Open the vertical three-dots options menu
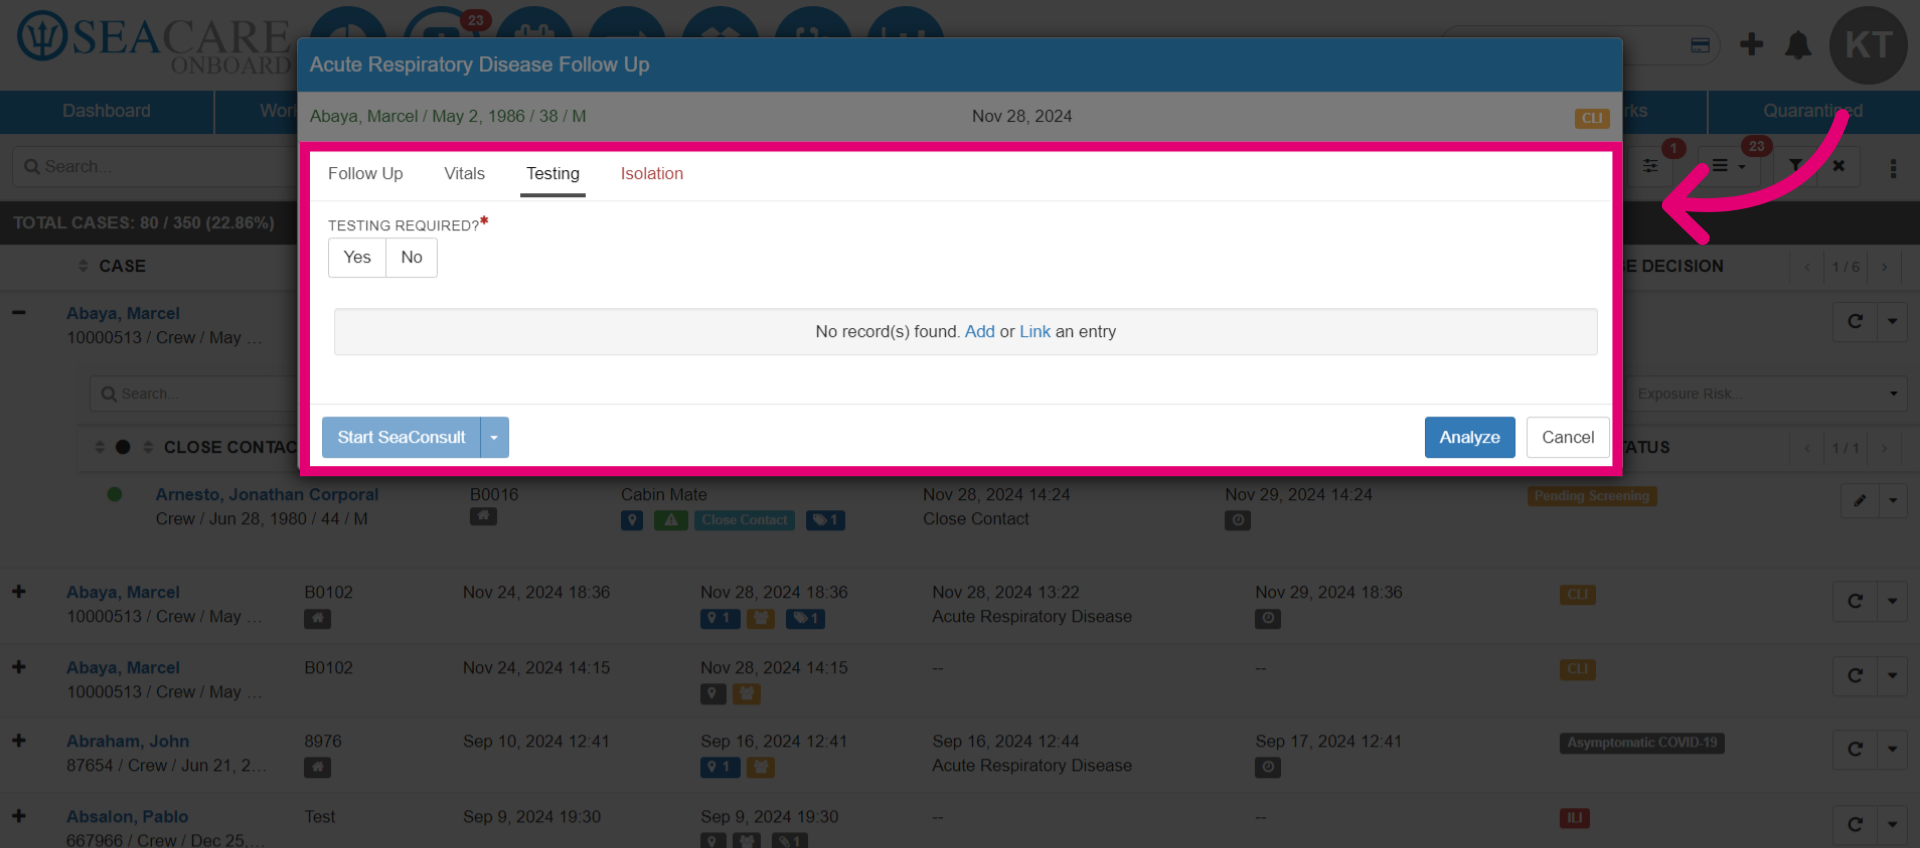Viewport: 1920px width, 848px height. [1893, 168]
